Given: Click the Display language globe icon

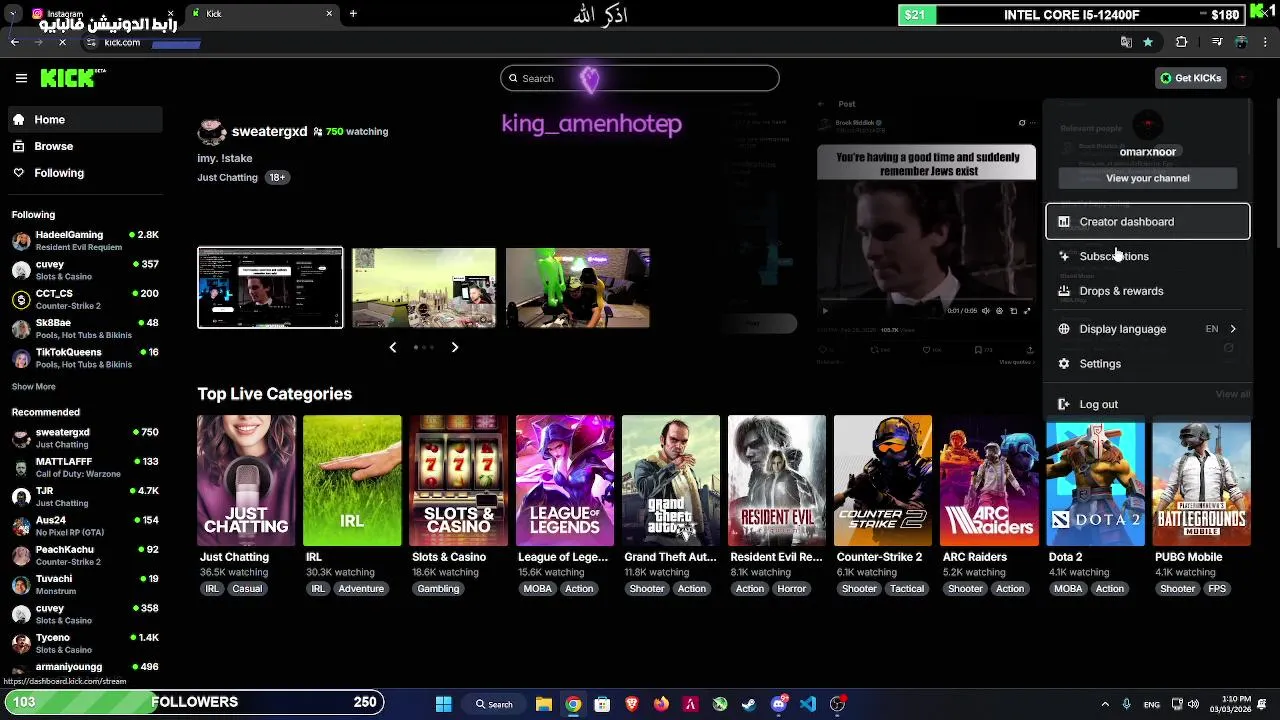Looking at the screenshot, I should click(1064, 329).
